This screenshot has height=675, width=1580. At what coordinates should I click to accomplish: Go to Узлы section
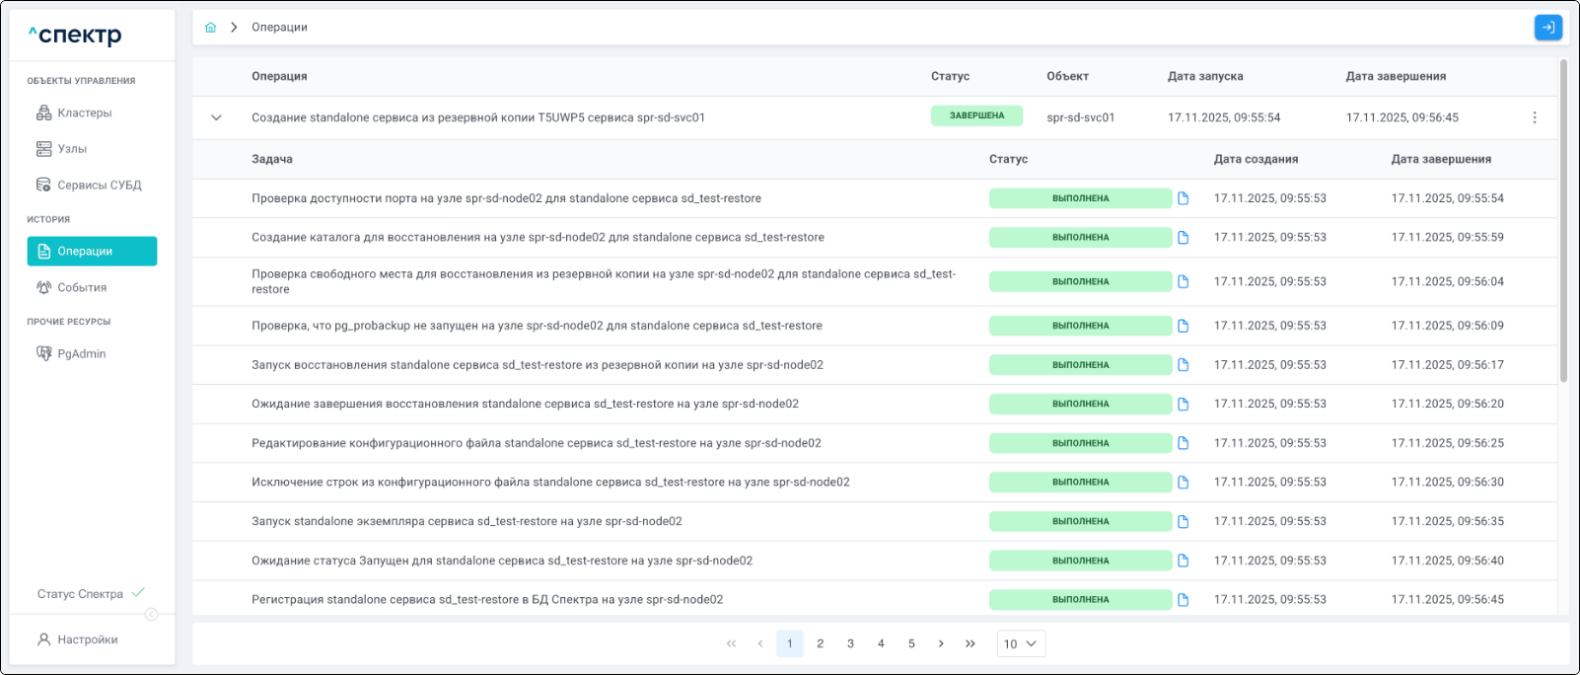72,149
